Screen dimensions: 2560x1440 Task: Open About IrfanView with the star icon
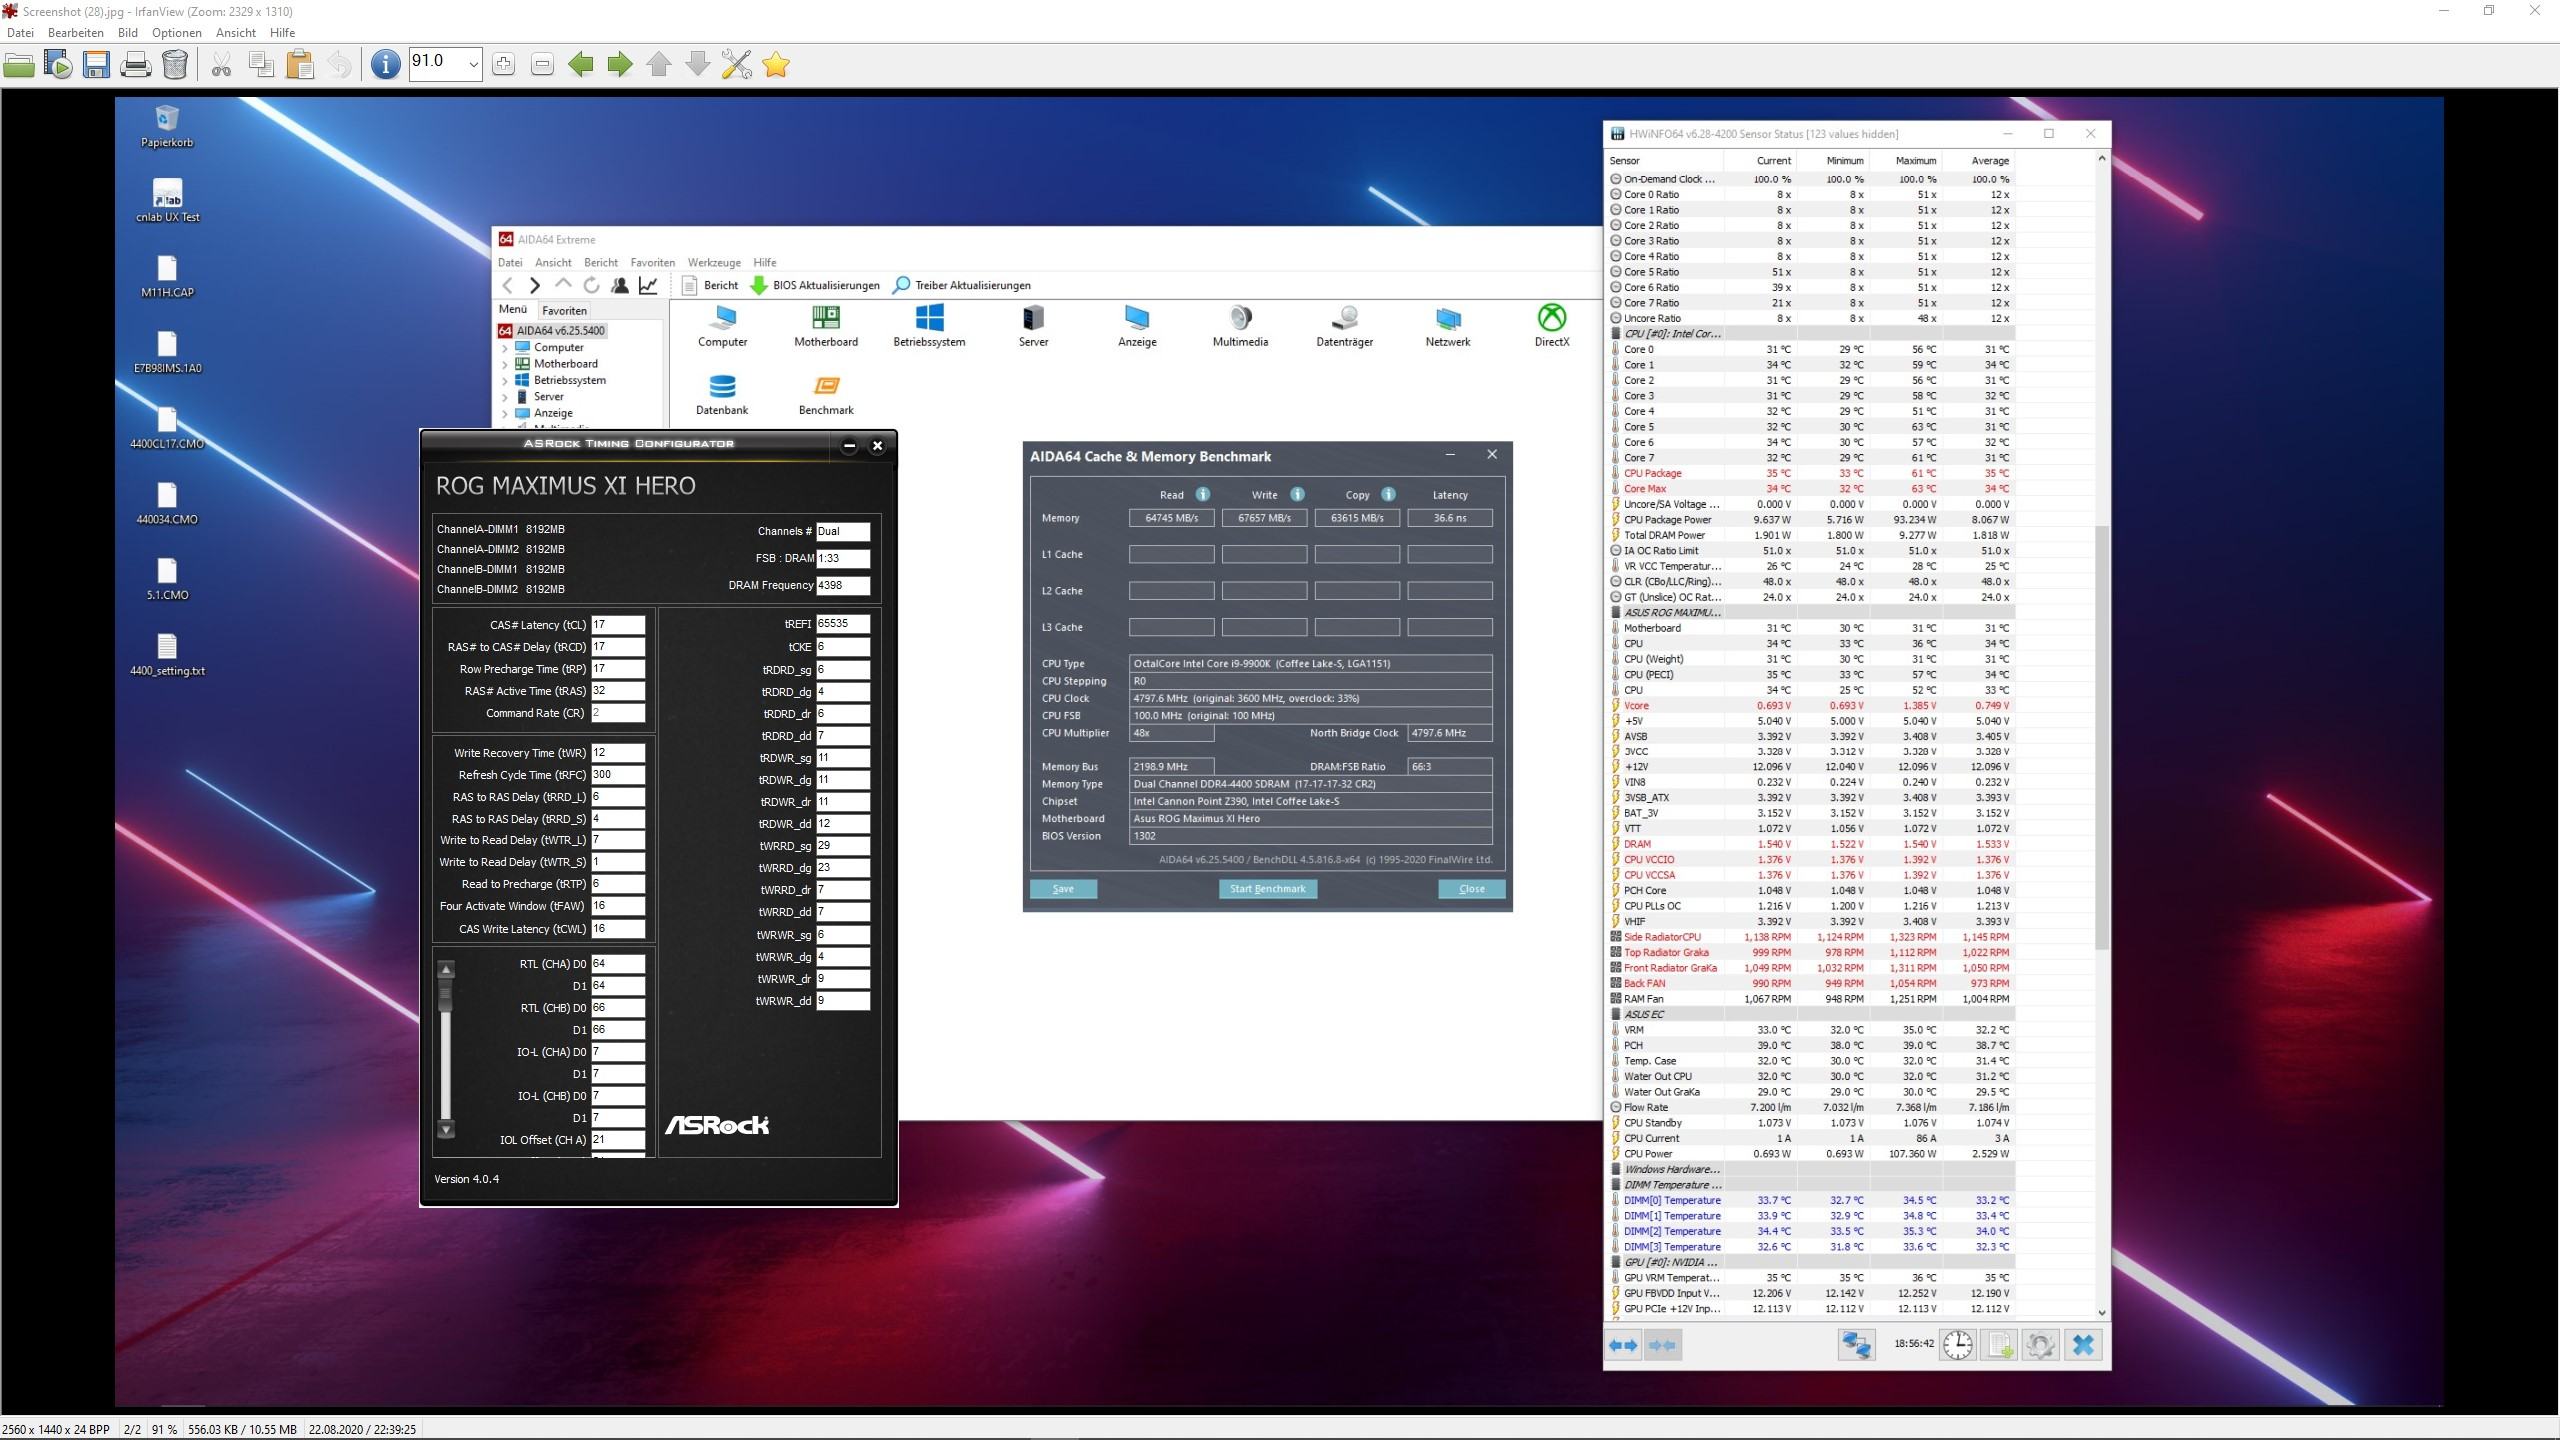point(776,65)
